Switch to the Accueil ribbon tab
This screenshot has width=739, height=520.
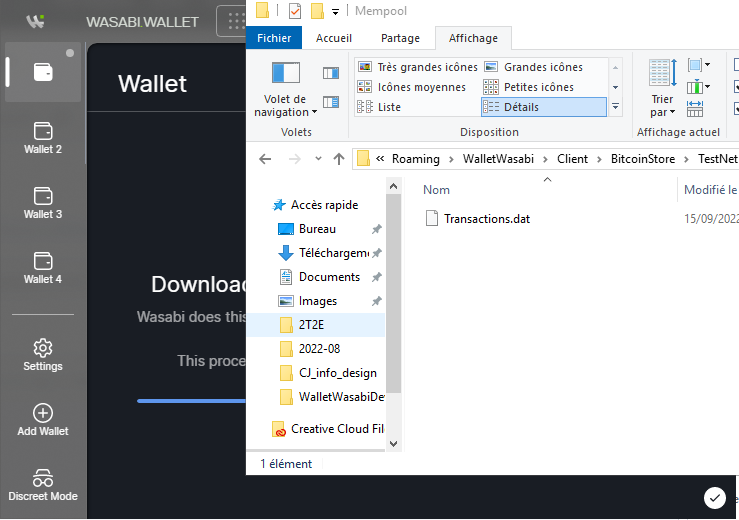334,38
